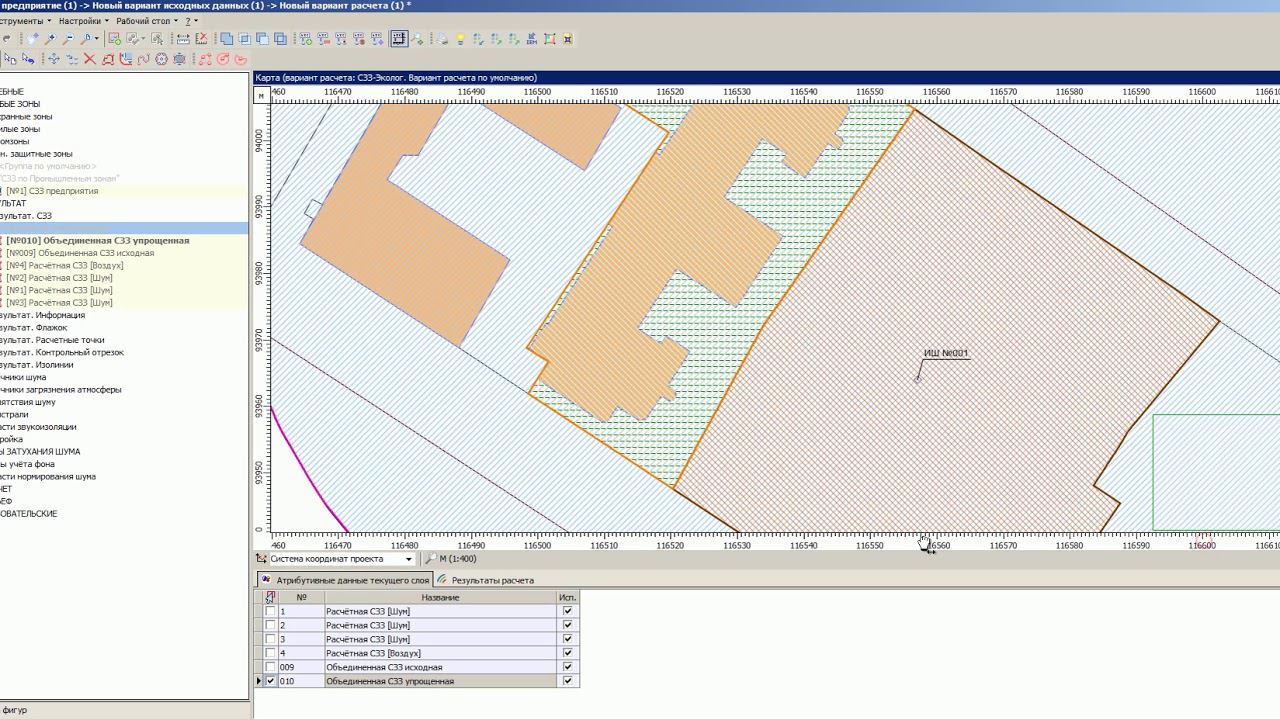Uncheck Исп. checkbox for row 4
The height and width of the screenshot is (720, 1280).
point(568,653)
